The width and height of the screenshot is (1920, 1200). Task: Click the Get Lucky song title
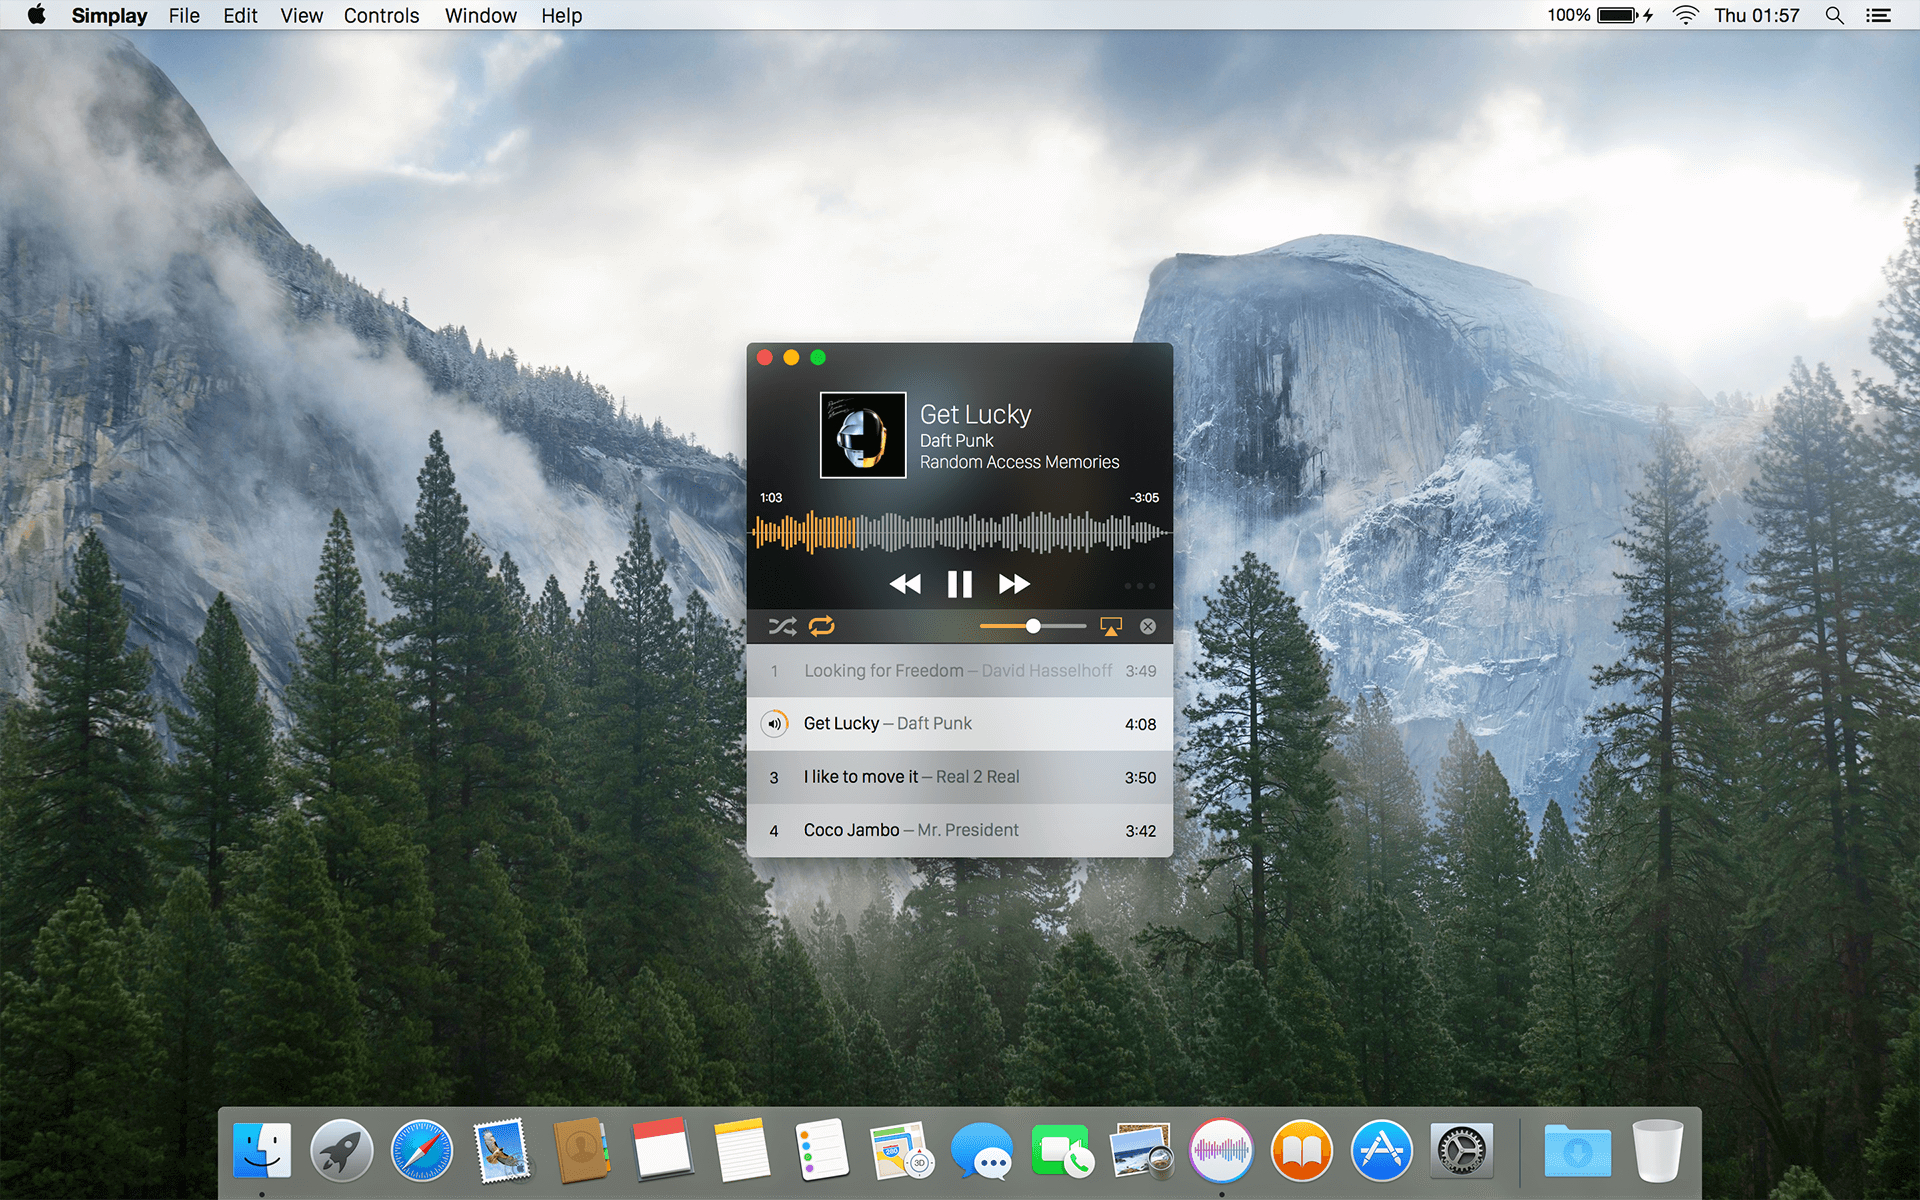tap(975, 414)
